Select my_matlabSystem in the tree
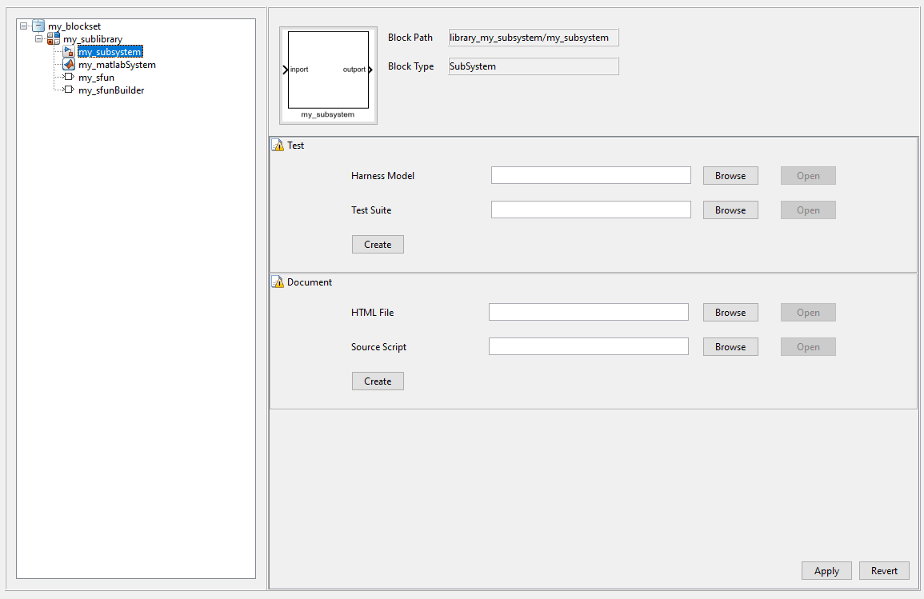This screenshot has width=924, height=599. coord(117,65)
